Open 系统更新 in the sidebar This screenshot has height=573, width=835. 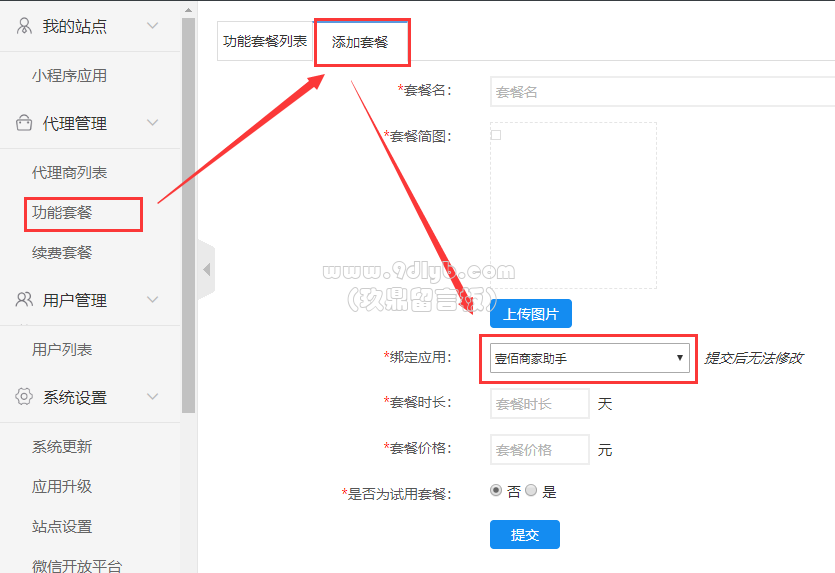click(x=62, y=446)
